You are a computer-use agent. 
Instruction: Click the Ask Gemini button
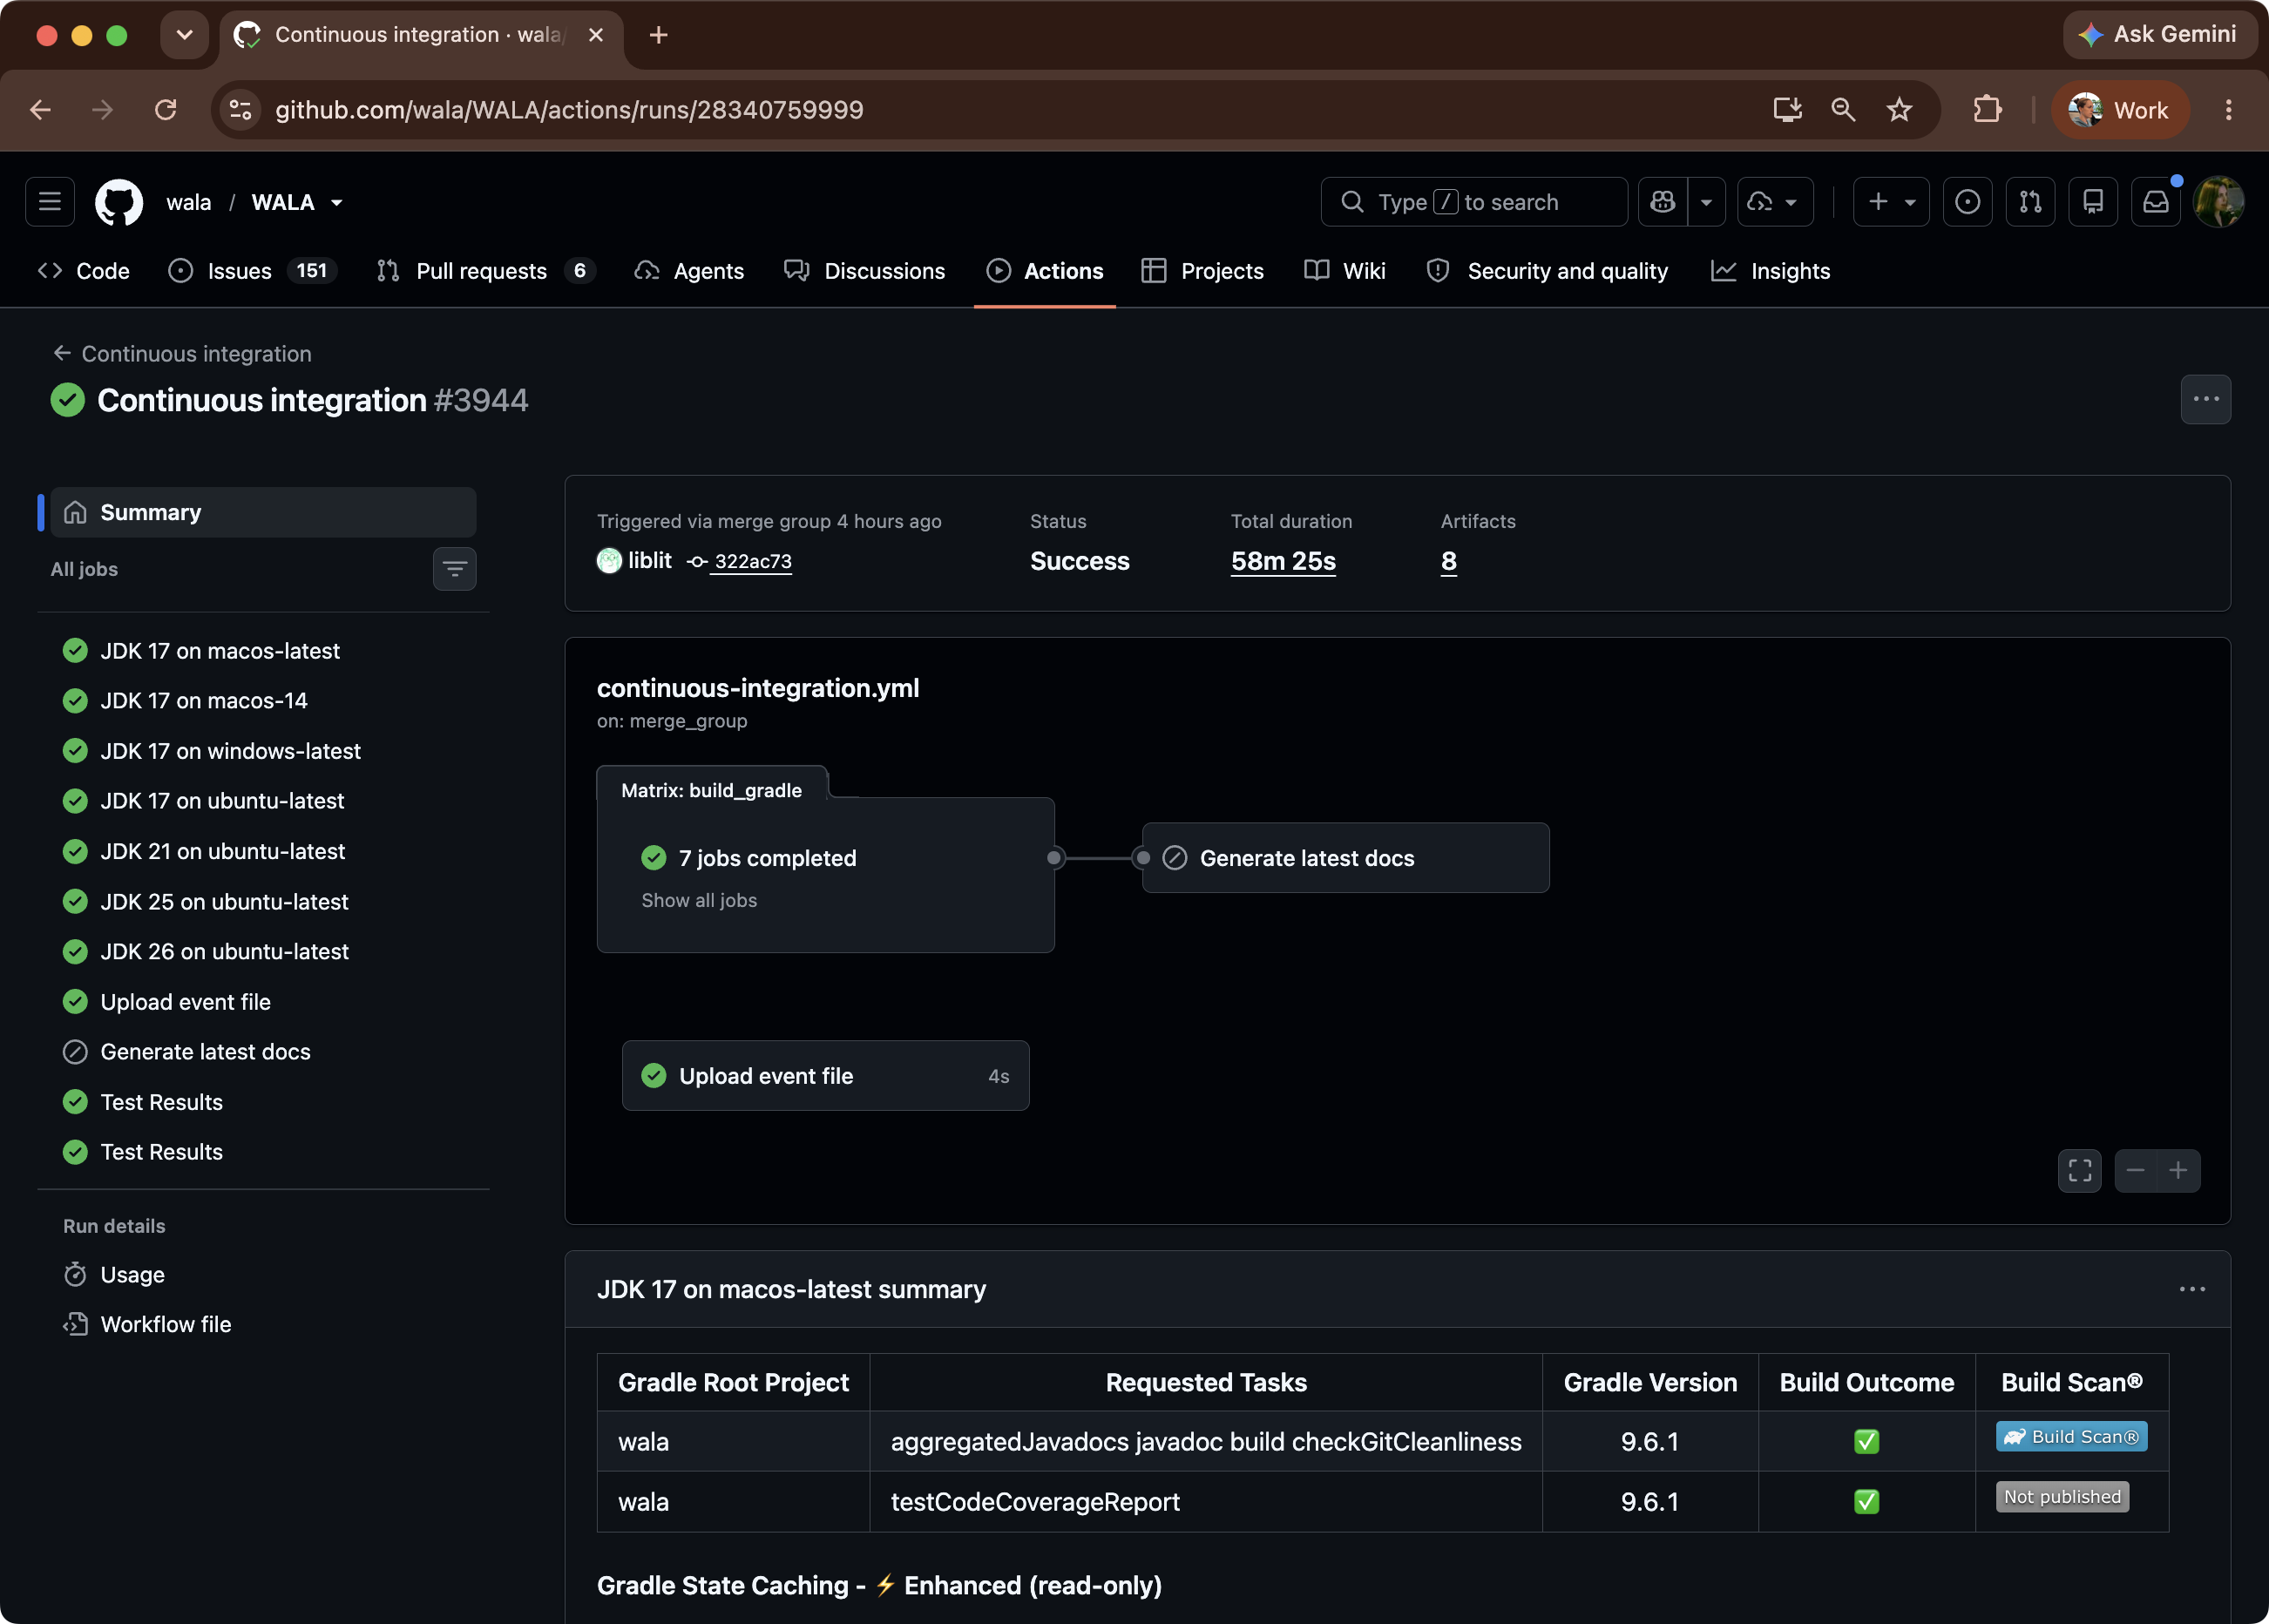point(2160,35)
